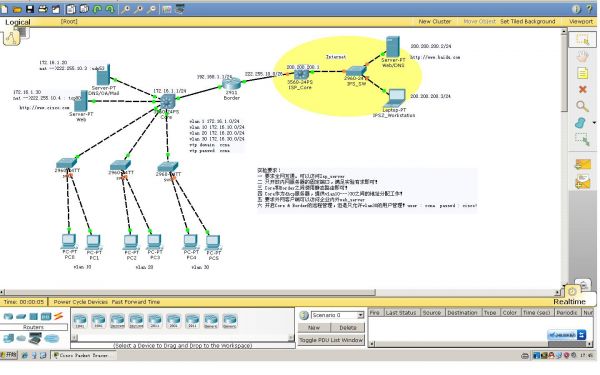600x375 pixels.
Task: Click Power Cycle Devices
Action: (81, 302)
